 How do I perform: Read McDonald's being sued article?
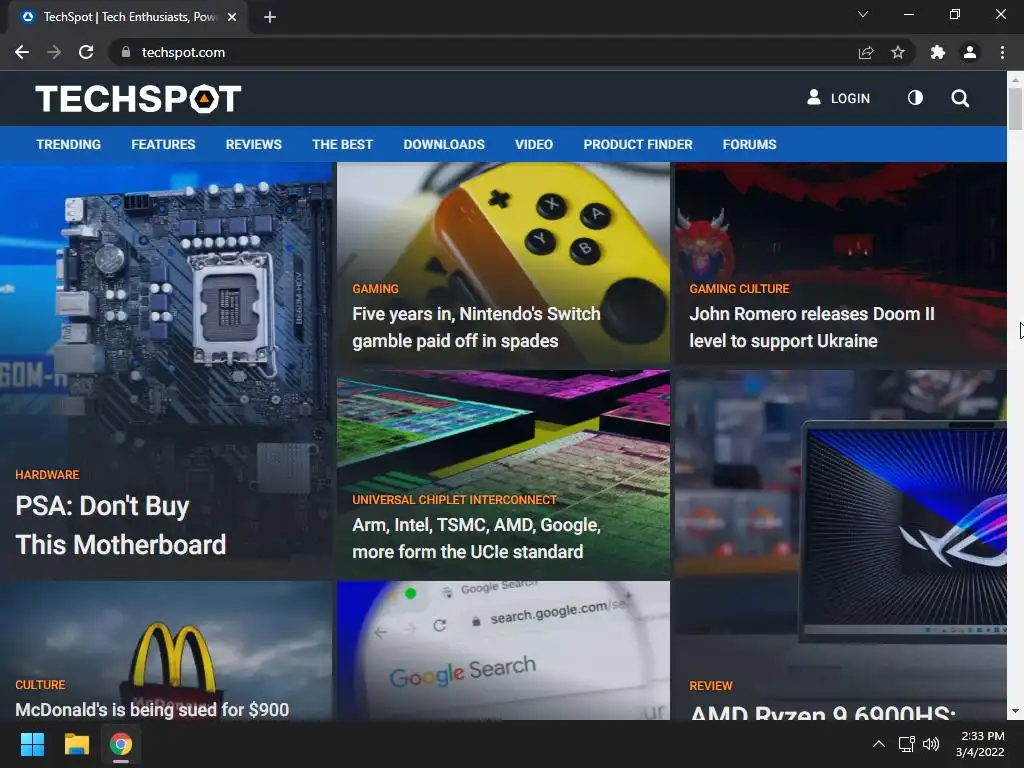click(152, 709)
